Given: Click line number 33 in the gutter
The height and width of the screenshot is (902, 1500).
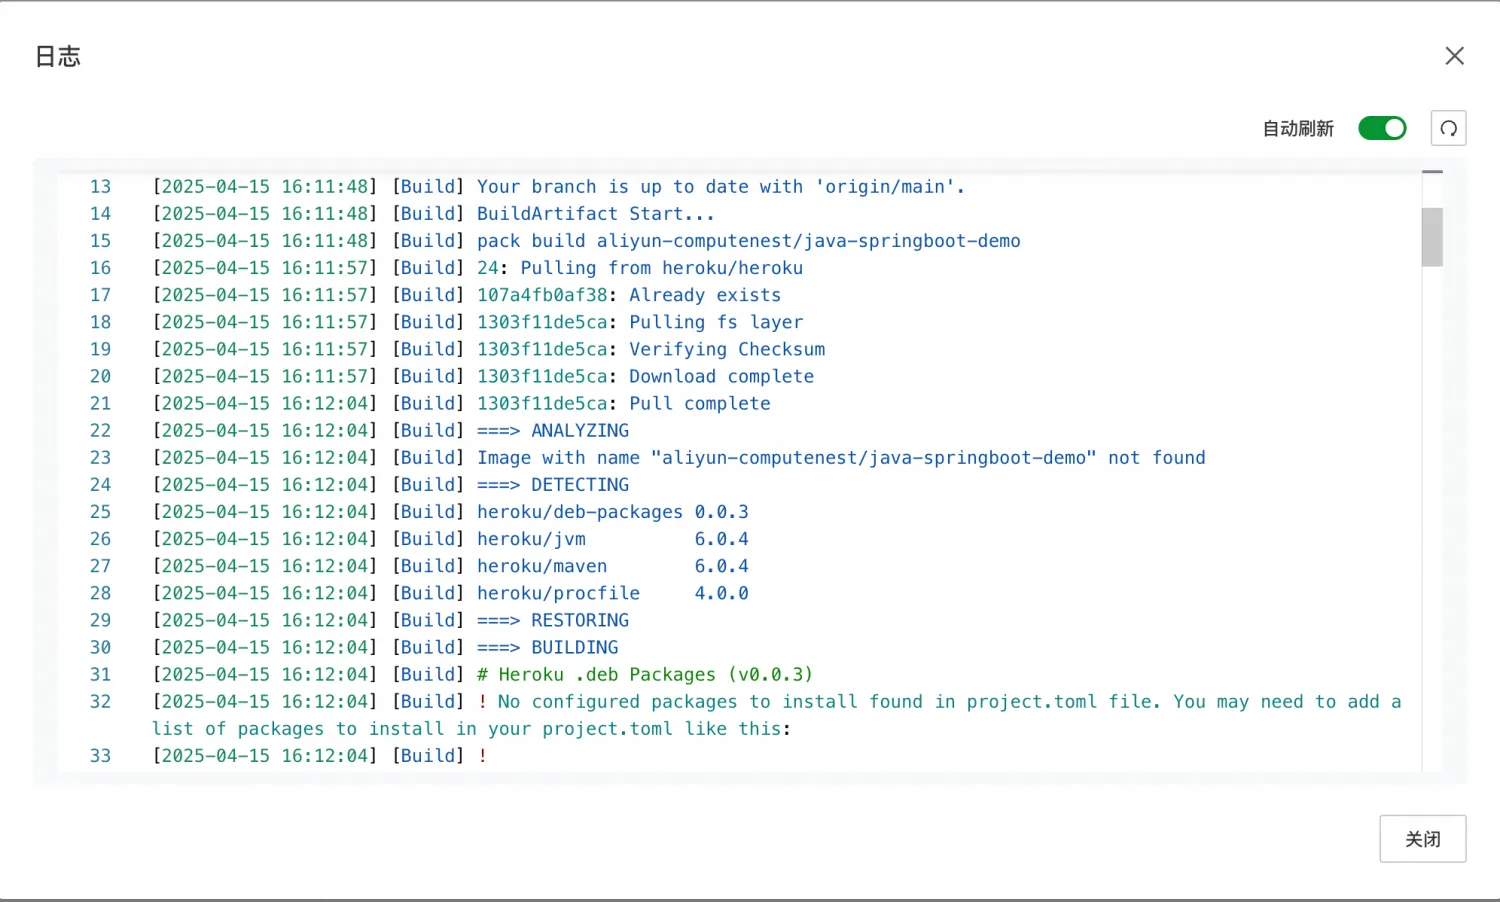Looking at the screenshot, I should point(100,755).
